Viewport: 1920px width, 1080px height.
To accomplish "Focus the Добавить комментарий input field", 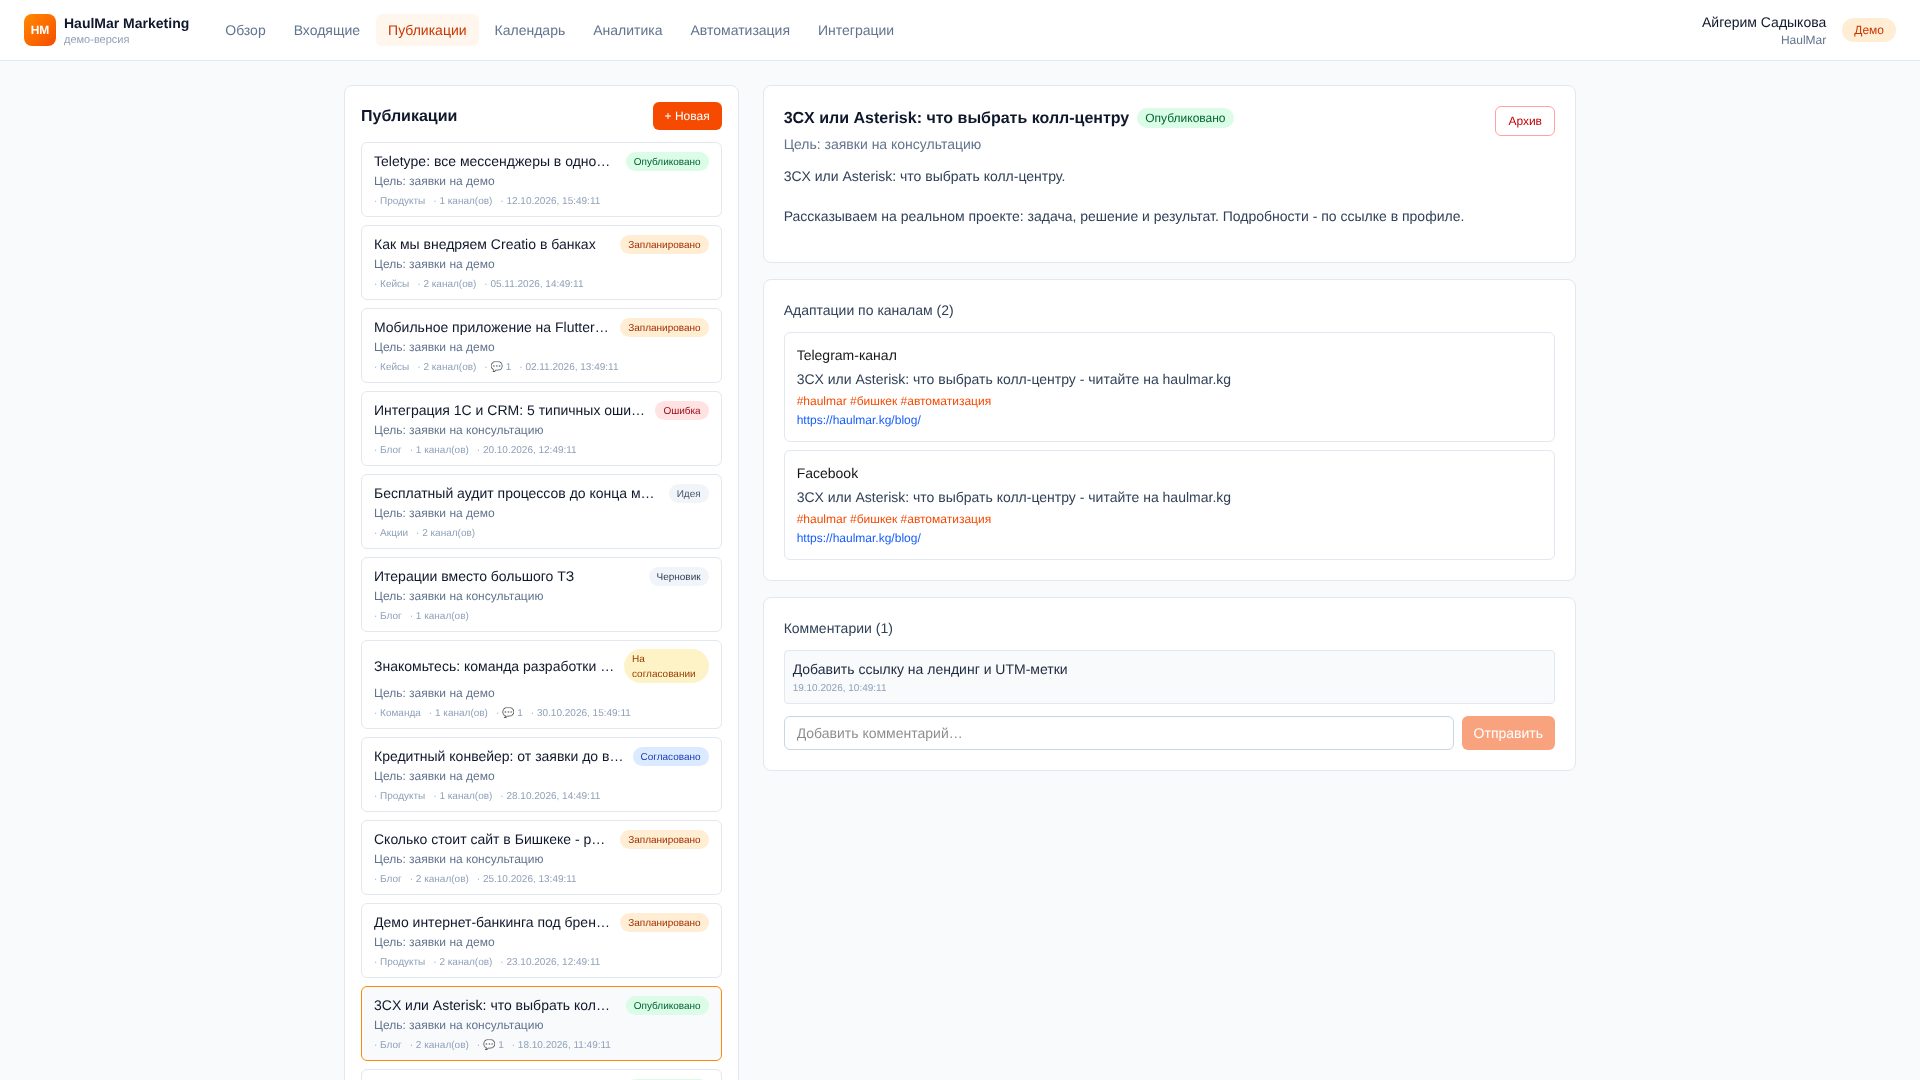I will pyautogui.click(x=1119, y=733).
